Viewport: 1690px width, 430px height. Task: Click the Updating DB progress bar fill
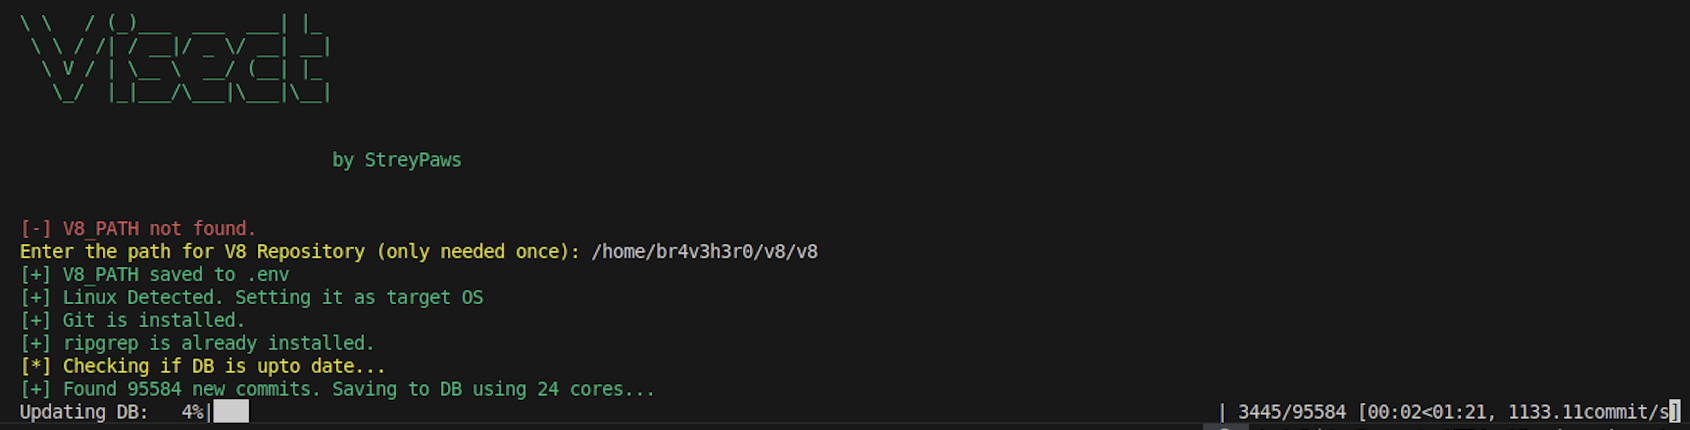click(x=231, y=412)
